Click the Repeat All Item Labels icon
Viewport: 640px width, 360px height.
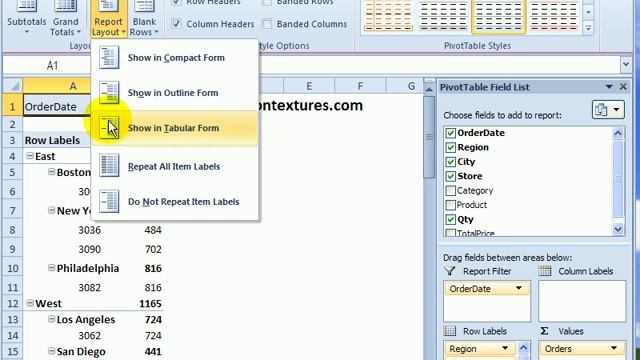coord(109,166)
